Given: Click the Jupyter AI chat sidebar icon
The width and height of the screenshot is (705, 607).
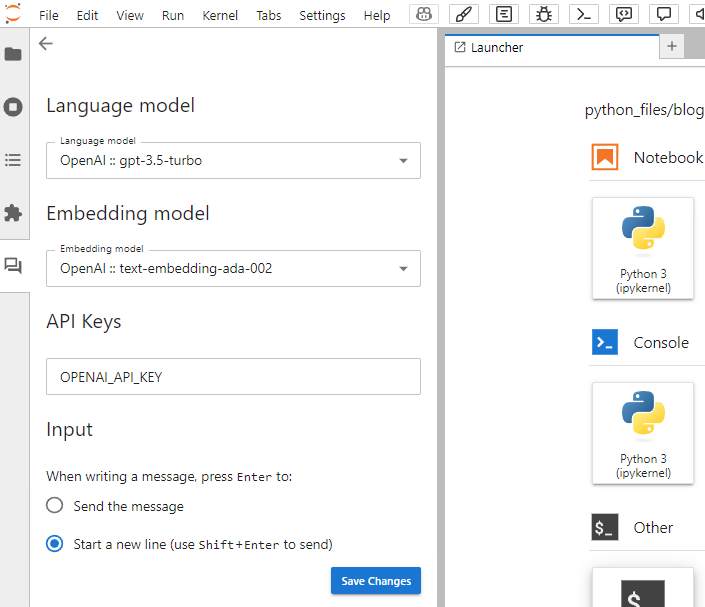Looking at the screenshot, I should (x=13, y=266).
